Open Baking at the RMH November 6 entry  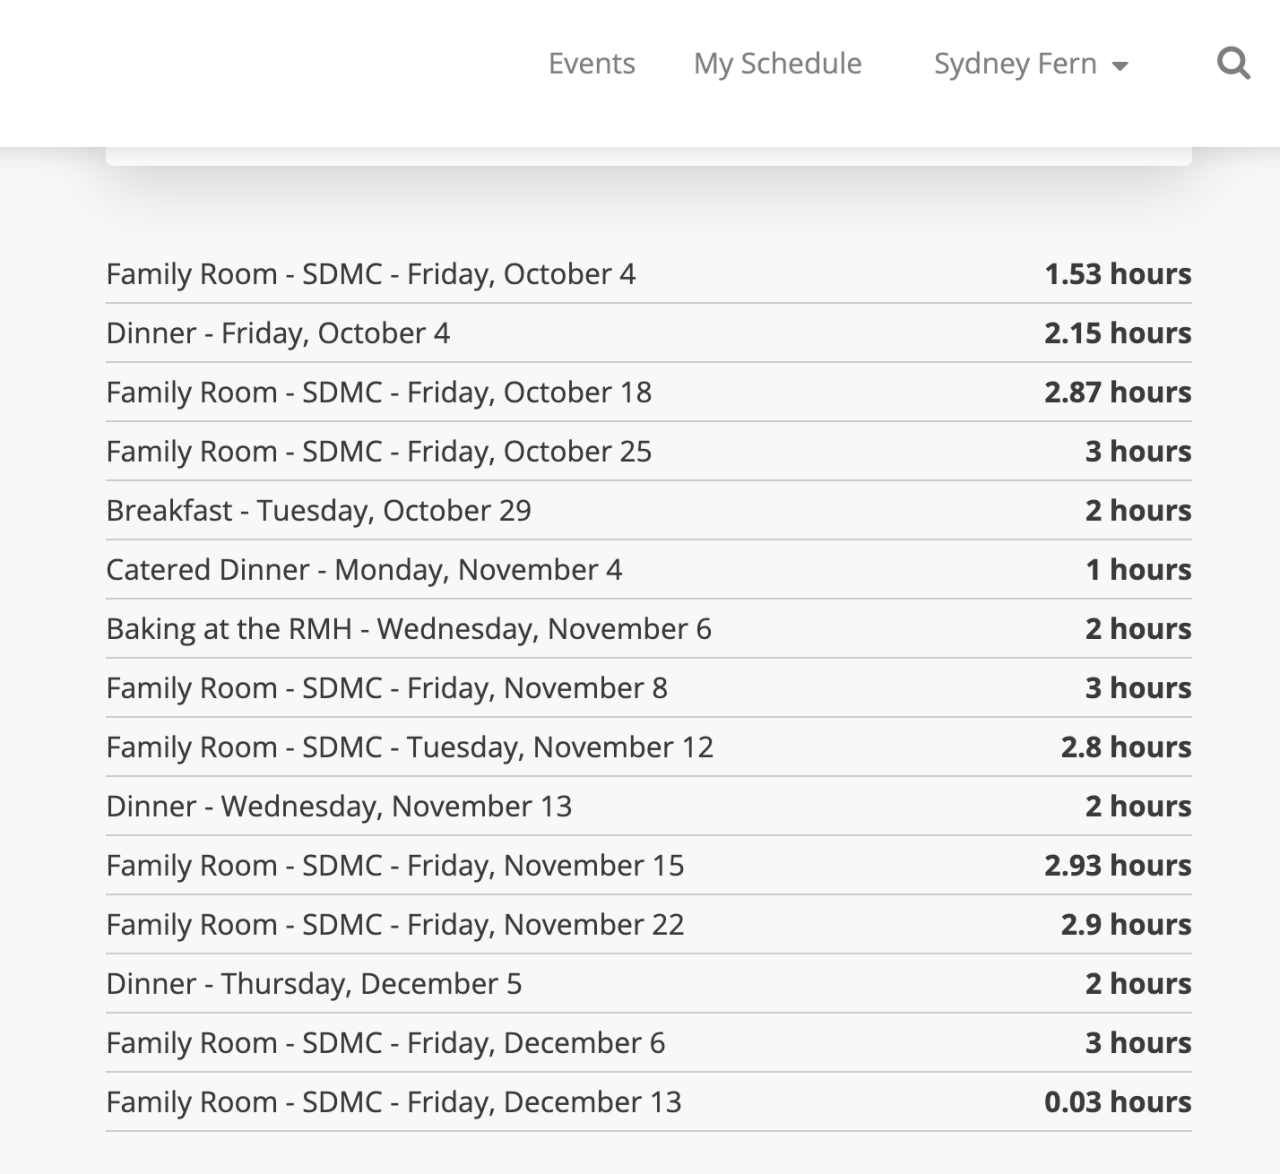click(409, 628)
